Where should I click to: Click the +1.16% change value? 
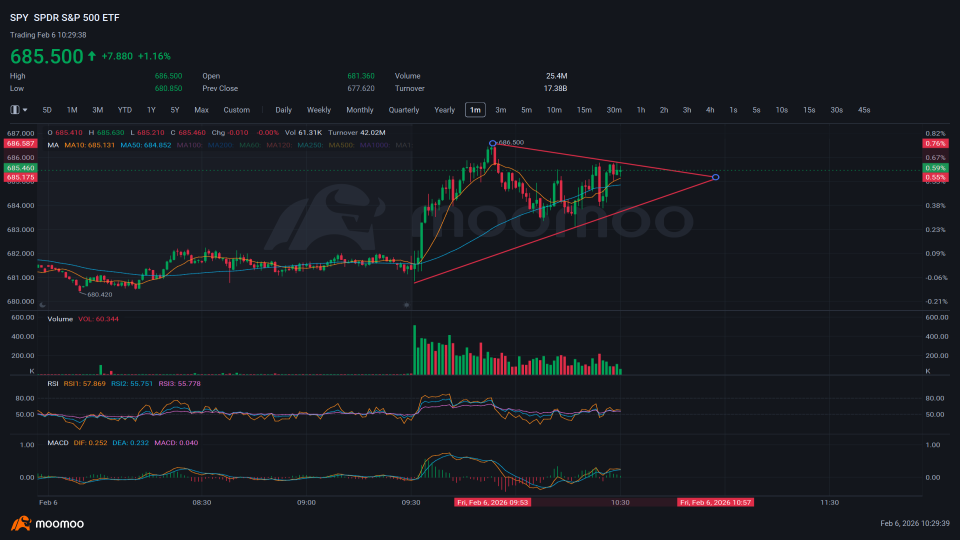point(154,56)
